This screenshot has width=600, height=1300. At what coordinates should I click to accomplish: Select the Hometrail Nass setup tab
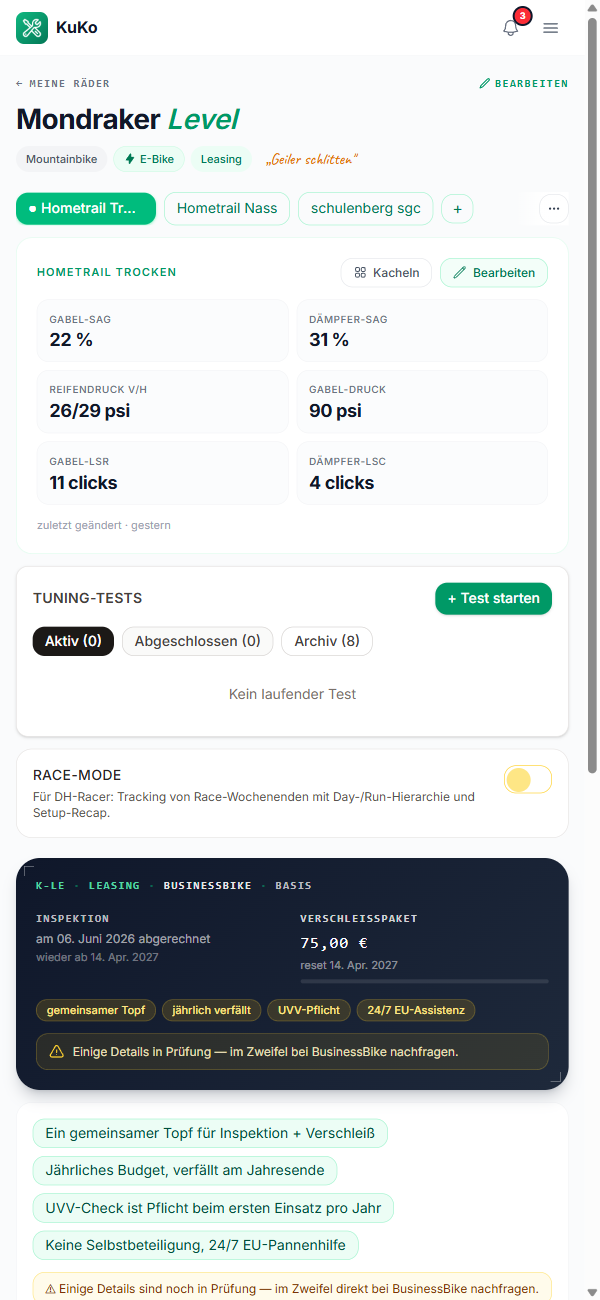pyautogui.click(x=227, y=209)
